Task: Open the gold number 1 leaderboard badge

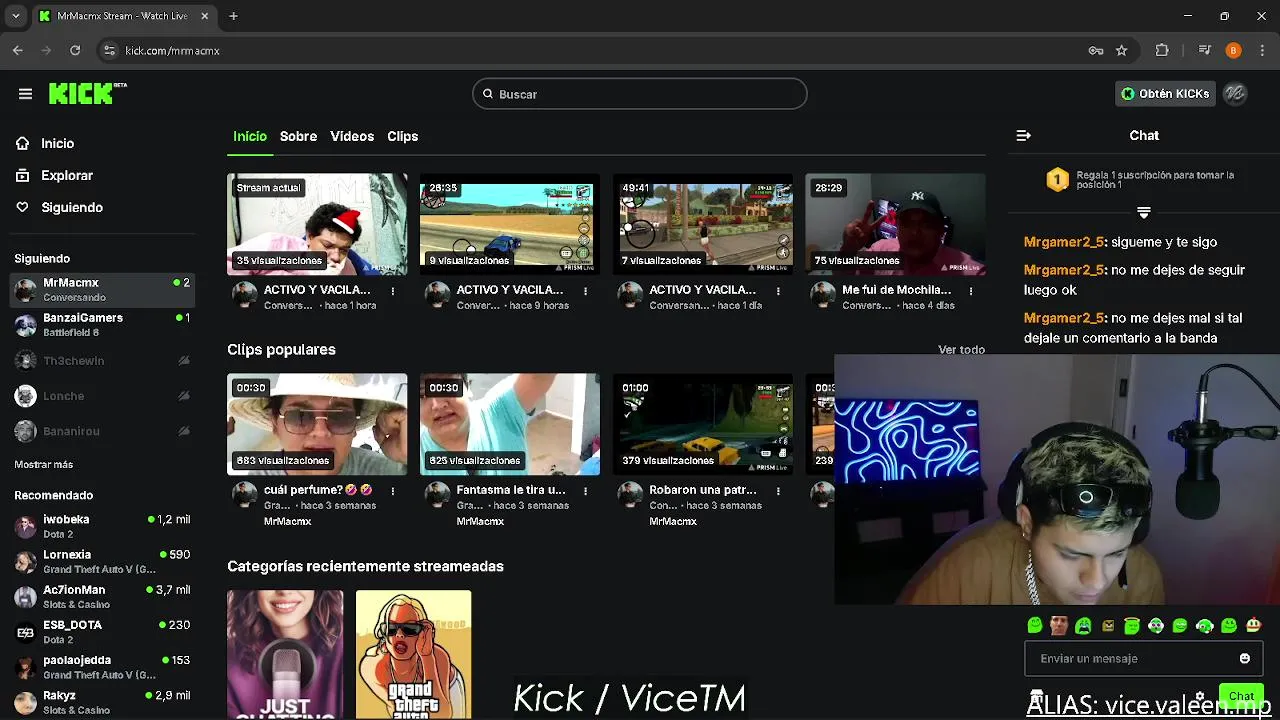Action: coord(1058,180)
